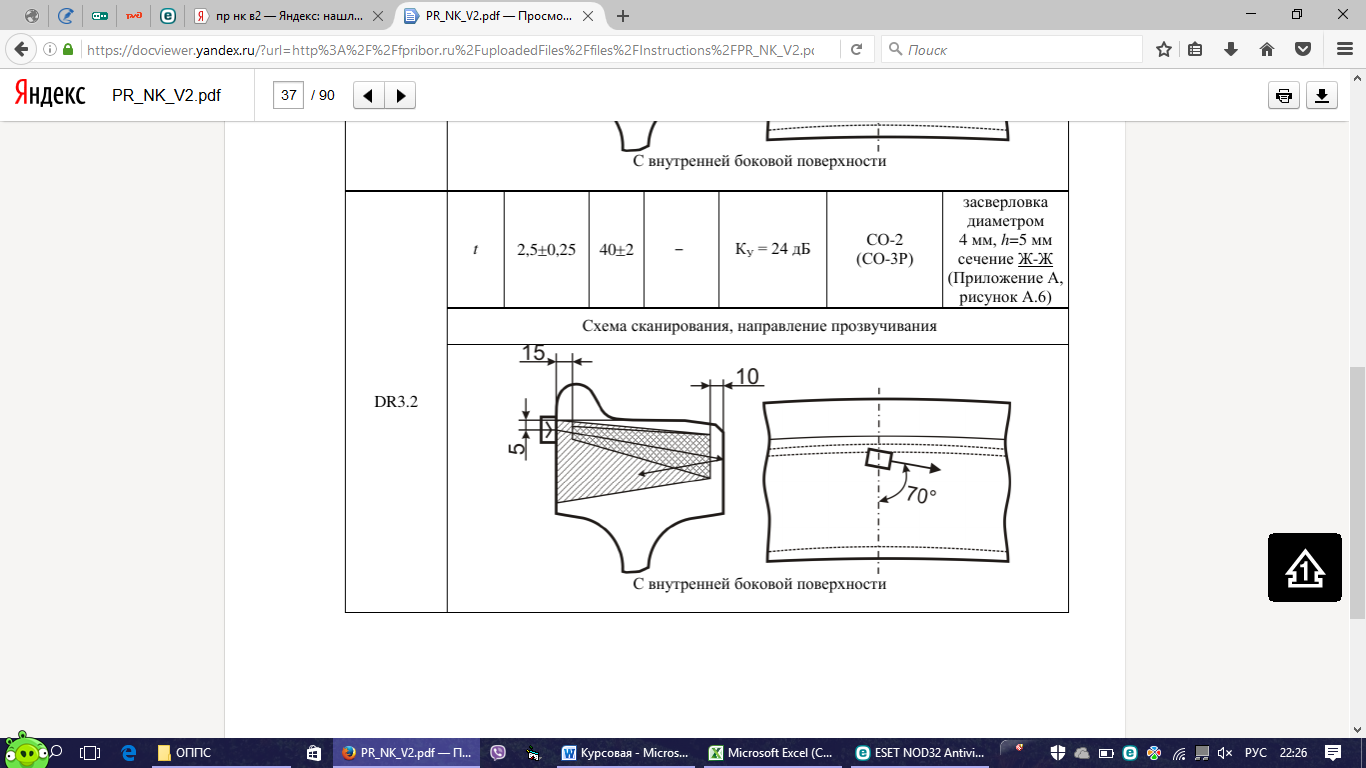This screenshot has width=1366, height=768.
Task: Show the bookmarks list
Action: tap(1196, 49)
